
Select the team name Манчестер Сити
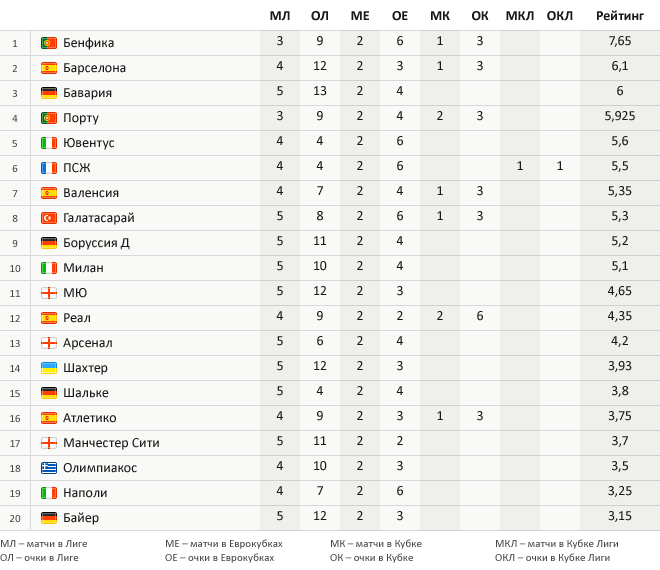pyautogui.click(x=111, y=443)
